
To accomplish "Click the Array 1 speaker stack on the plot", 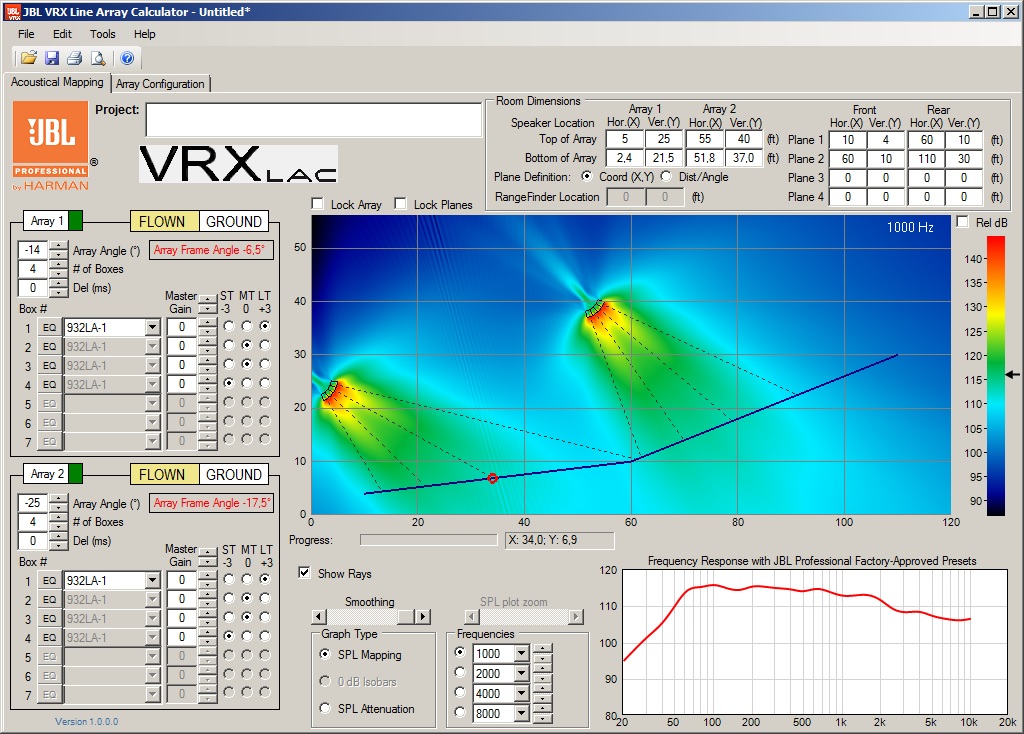I will point(330,391).
